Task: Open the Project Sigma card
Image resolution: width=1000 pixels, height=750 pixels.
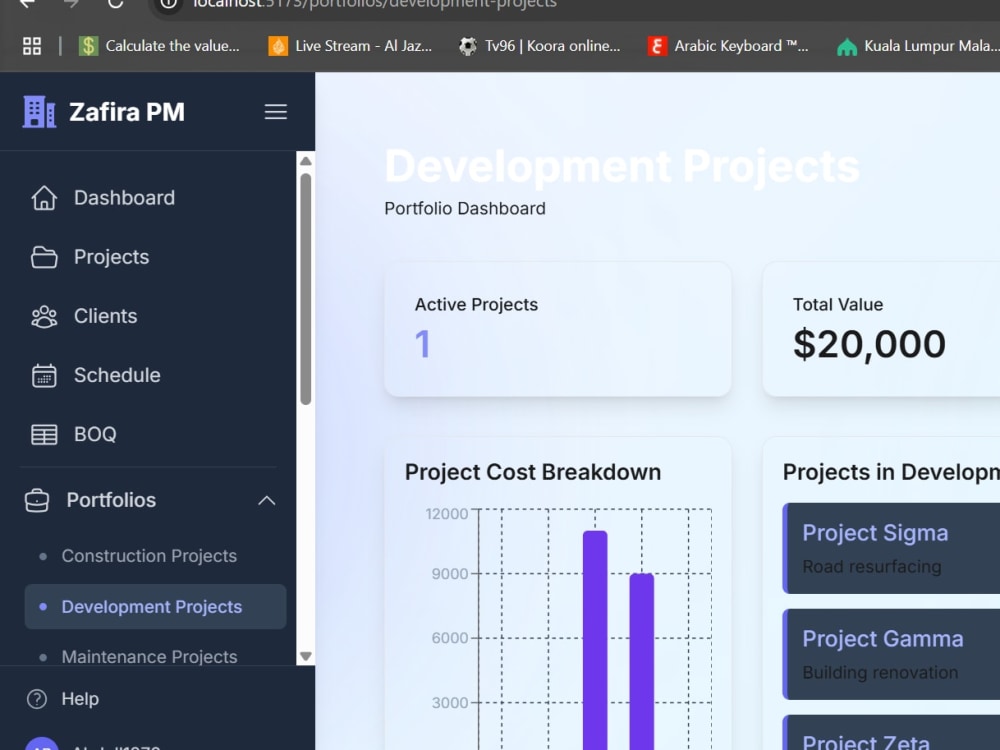Action: coord(892,548)
